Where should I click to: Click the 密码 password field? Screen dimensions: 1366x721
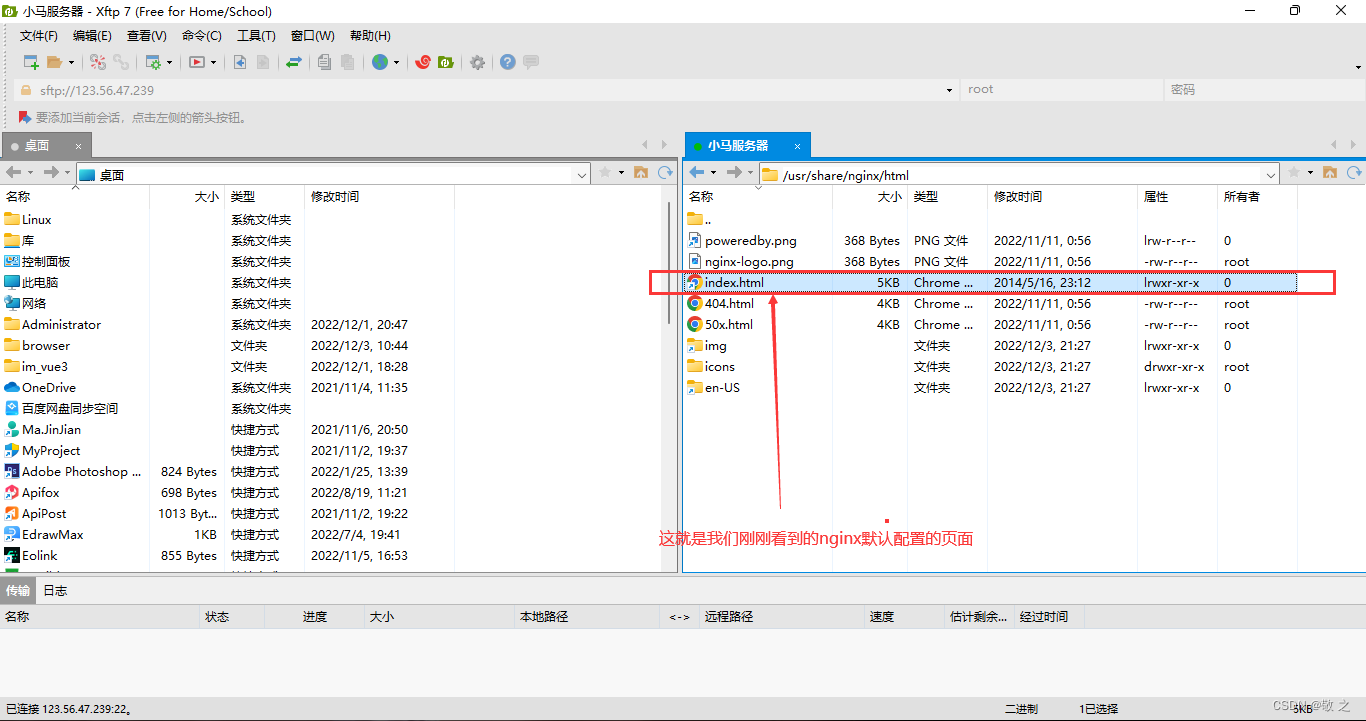(1264, 90)
